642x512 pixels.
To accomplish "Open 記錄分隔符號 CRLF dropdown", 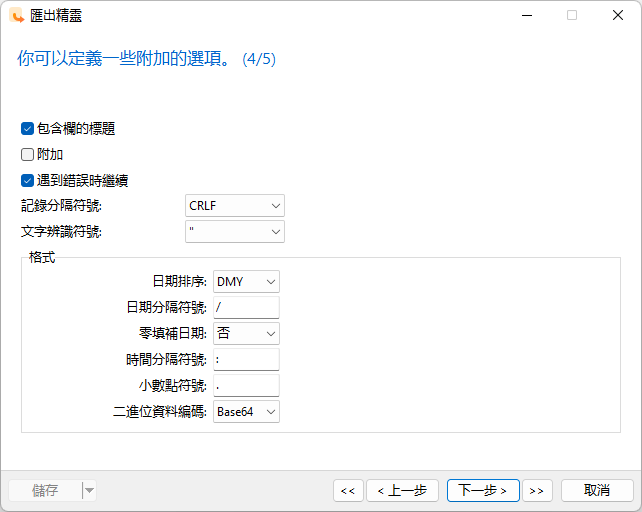I will (x=235, y=206).
